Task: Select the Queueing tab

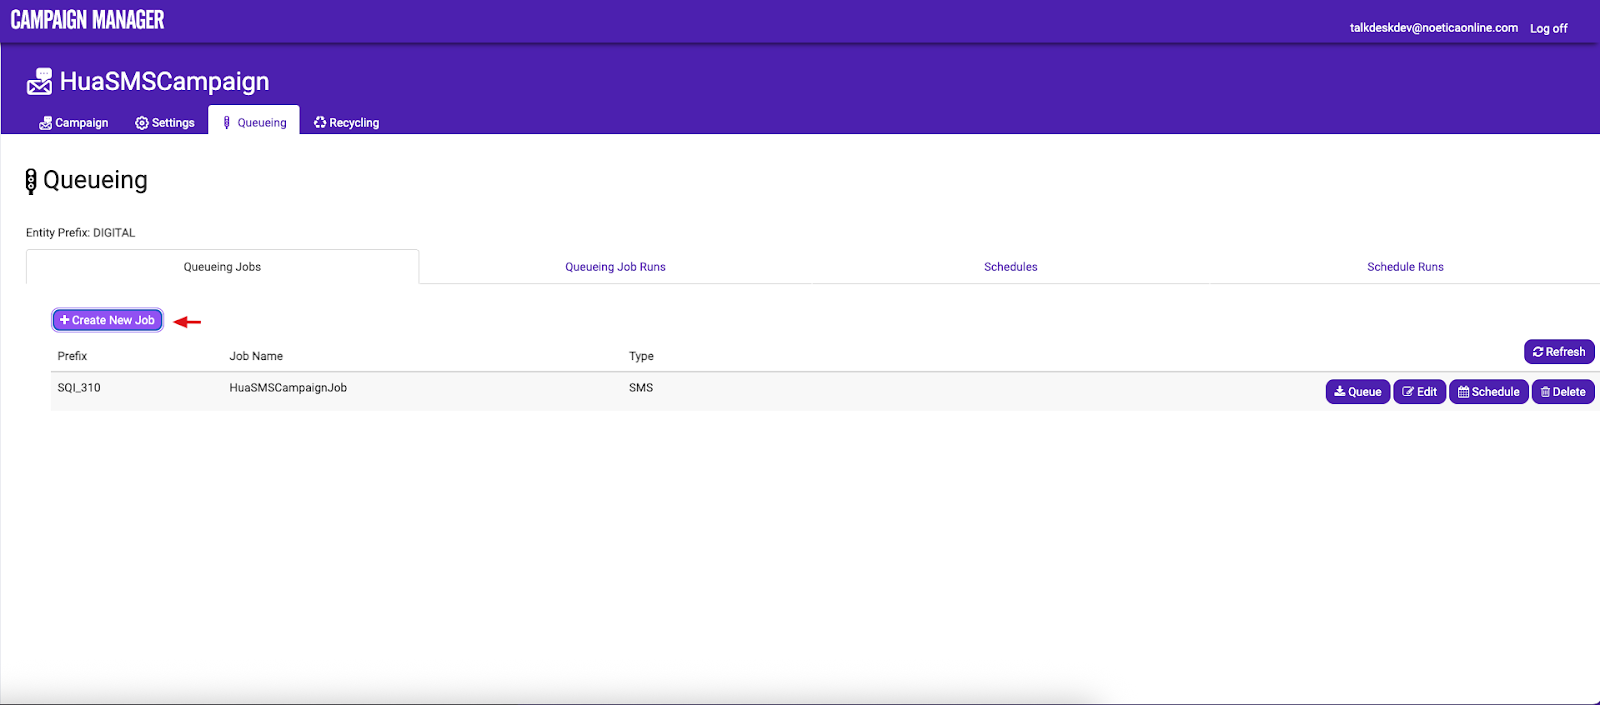Action: [x=254, y=122]
